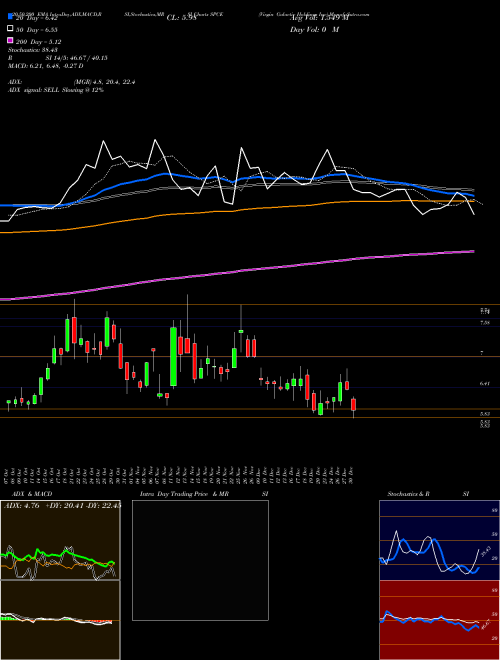500x660 pixels.
Task: Click the 'Stochastics: 38.48' readout
Action: coord(33,50)
